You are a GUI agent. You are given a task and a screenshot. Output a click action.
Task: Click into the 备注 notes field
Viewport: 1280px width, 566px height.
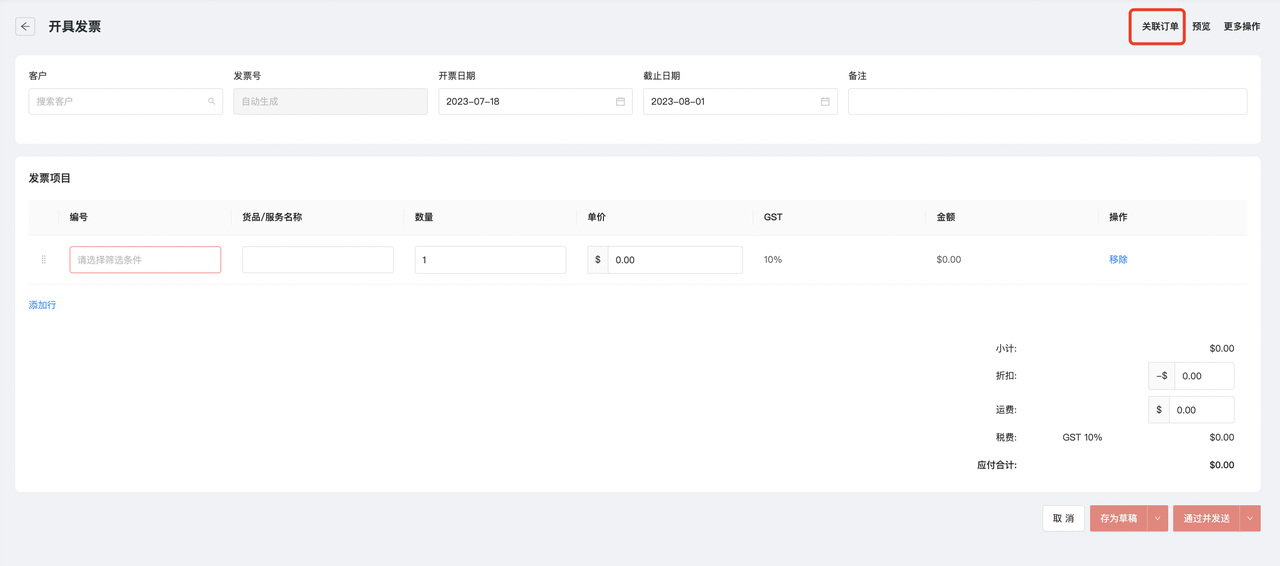1047,101
